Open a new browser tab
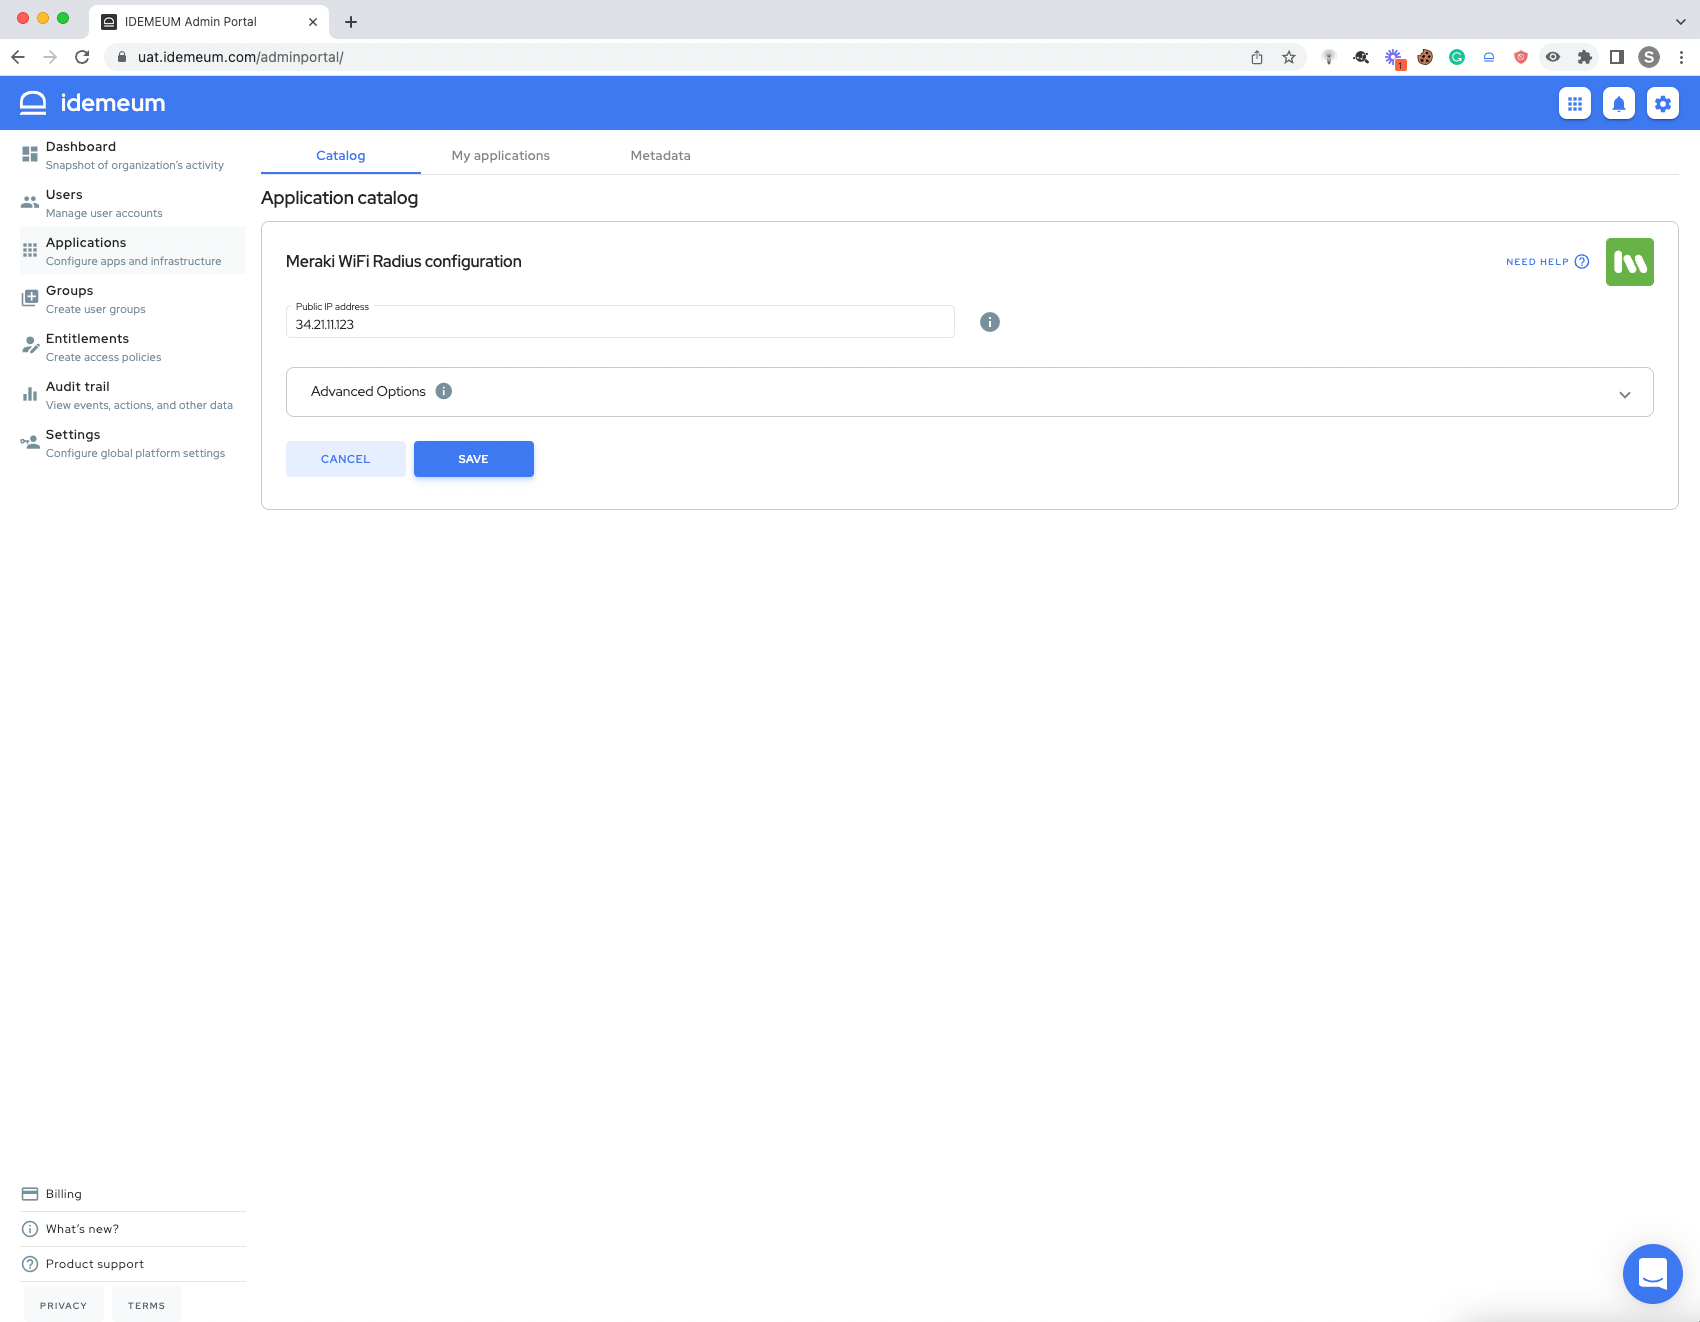The image size is (1700, 1322). pyautogui.click(x=351, y=21)
